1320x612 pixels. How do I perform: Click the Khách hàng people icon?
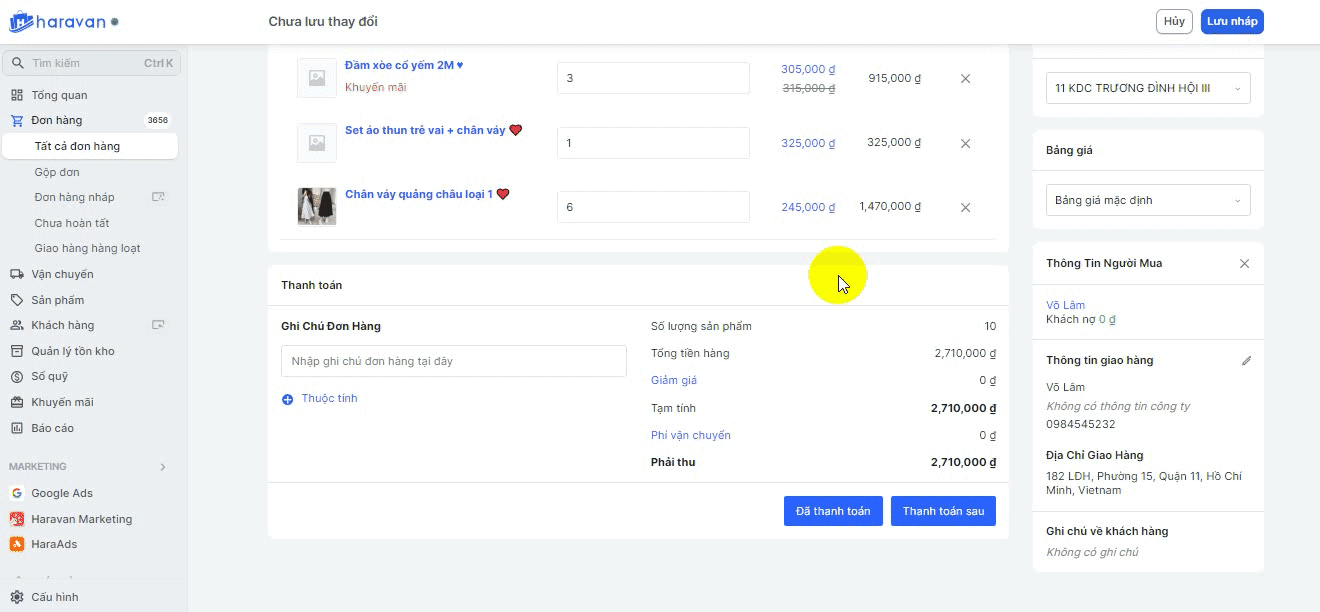[x=16, y=325]
